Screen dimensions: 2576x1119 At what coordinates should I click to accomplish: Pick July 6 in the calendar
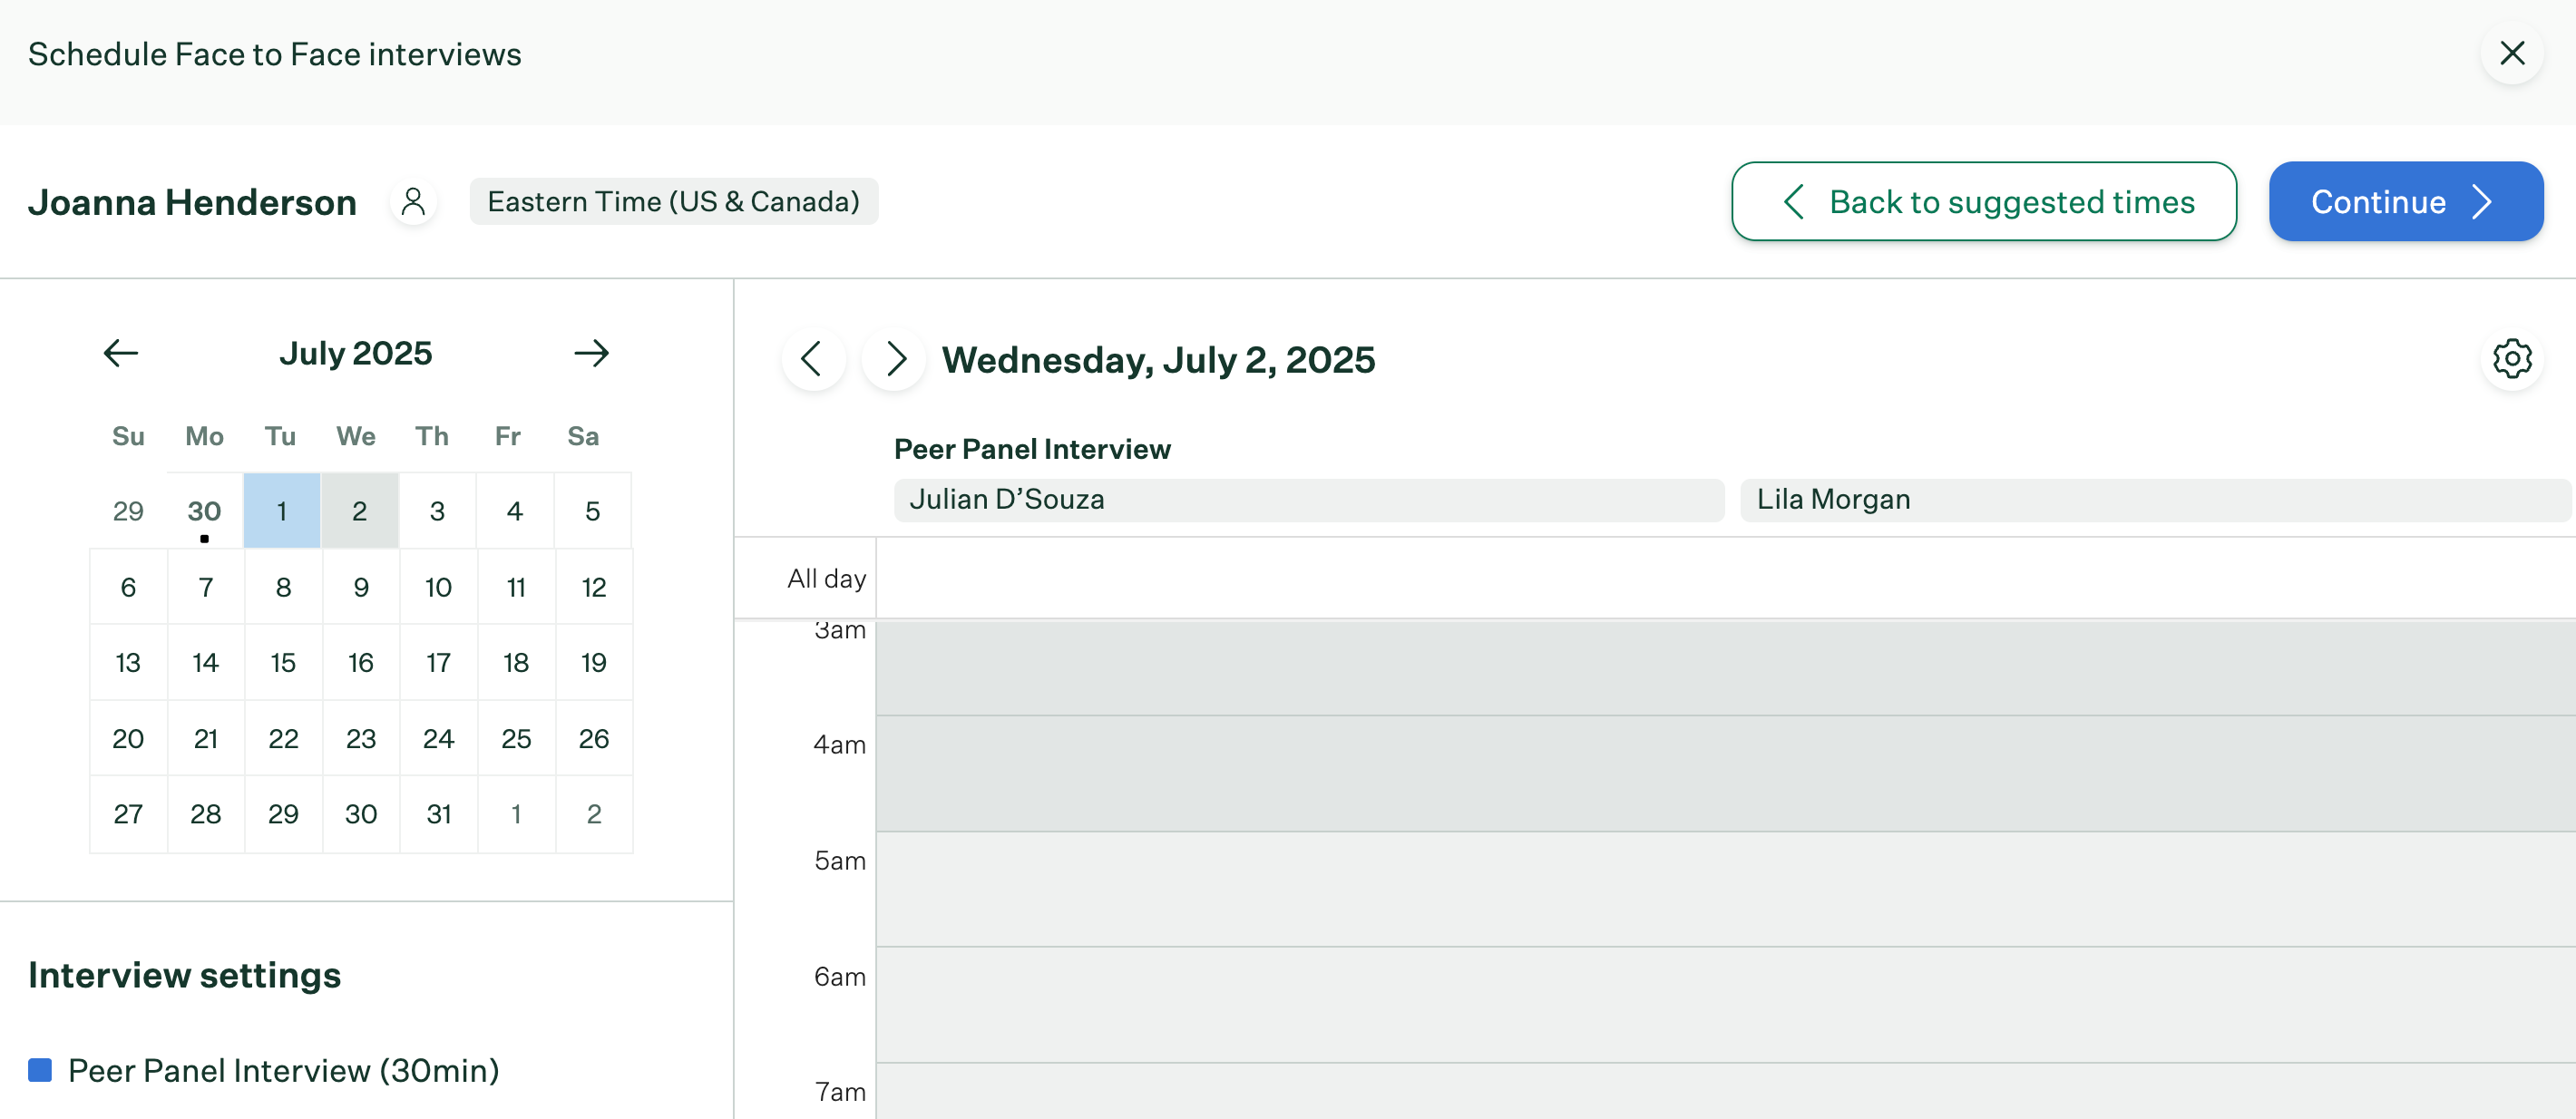[128, 587]
